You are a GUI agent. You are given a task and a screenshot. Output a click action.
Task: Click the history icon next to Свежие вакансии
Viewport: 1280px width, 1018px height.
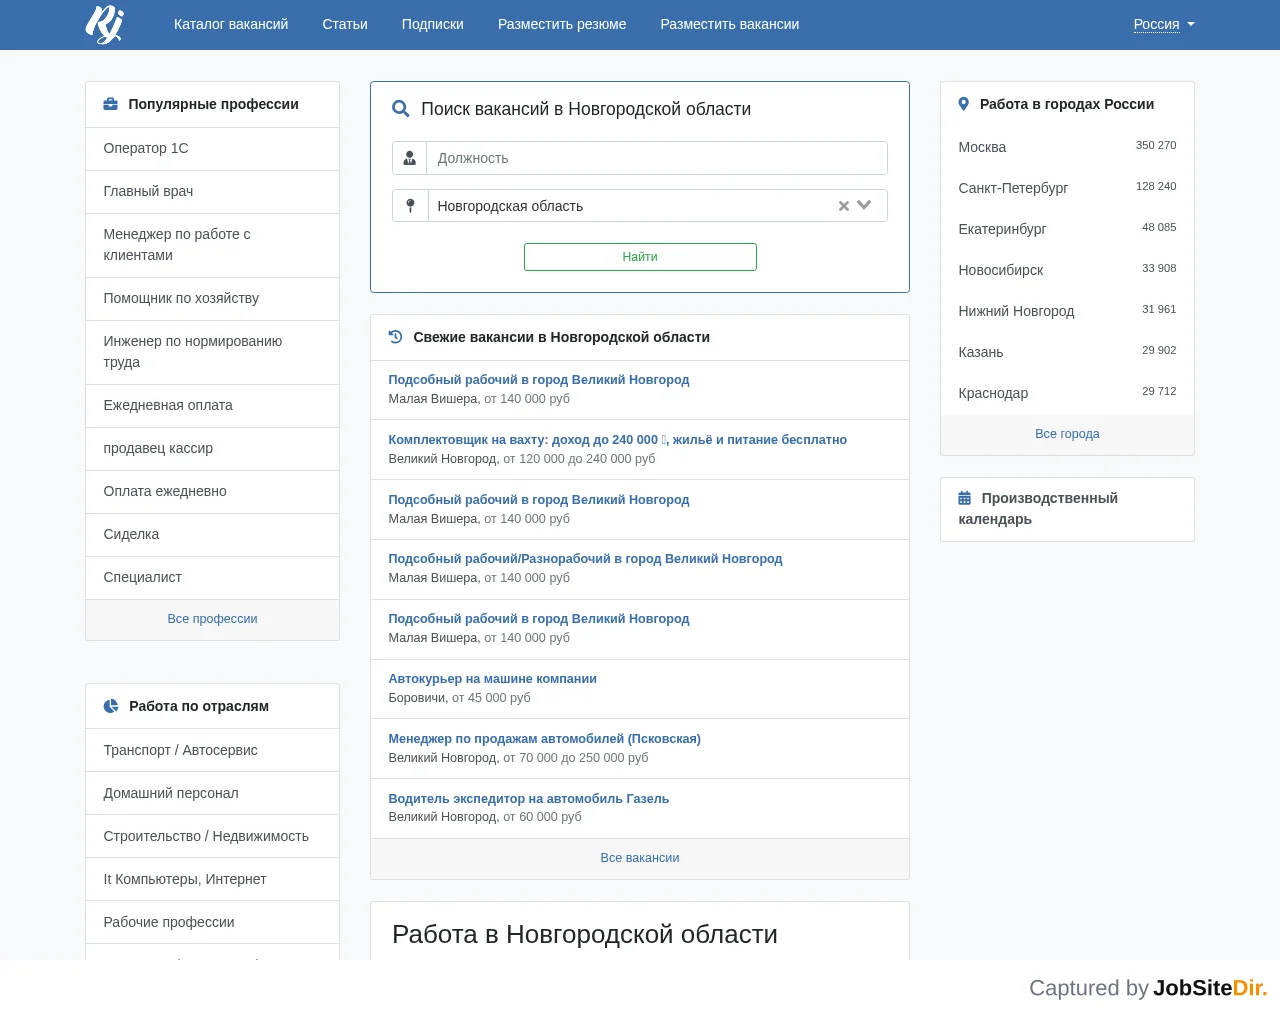pyautogui.click(x=395, y=337)
